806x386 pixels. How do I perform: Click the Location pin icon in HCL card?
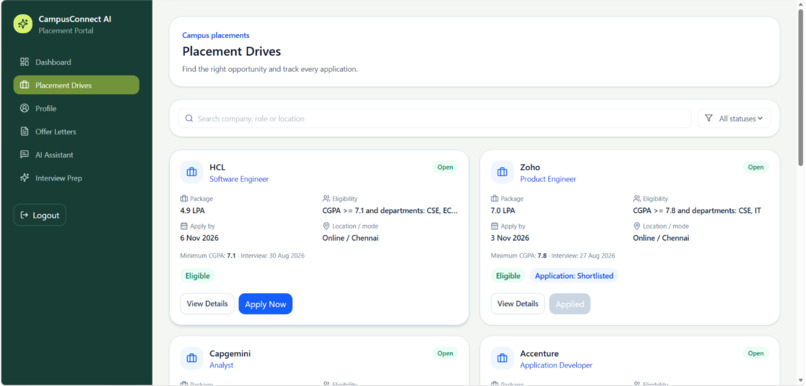326,226
